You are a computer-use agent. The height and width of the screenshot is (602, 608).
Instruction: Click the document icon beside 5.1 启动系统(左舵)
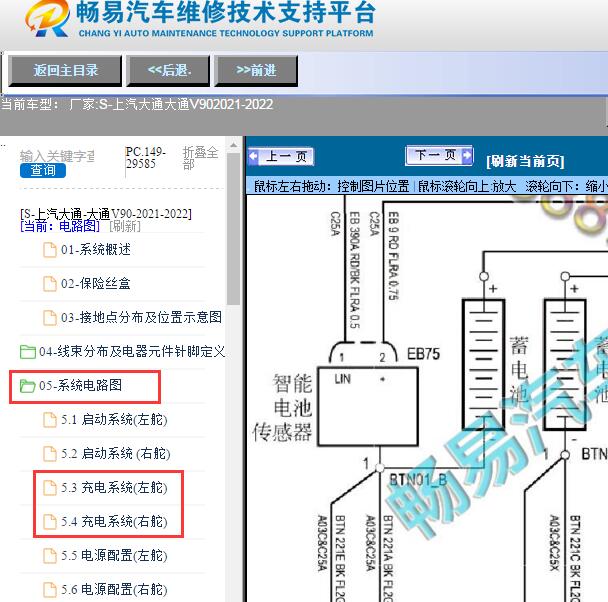(50, 419)
